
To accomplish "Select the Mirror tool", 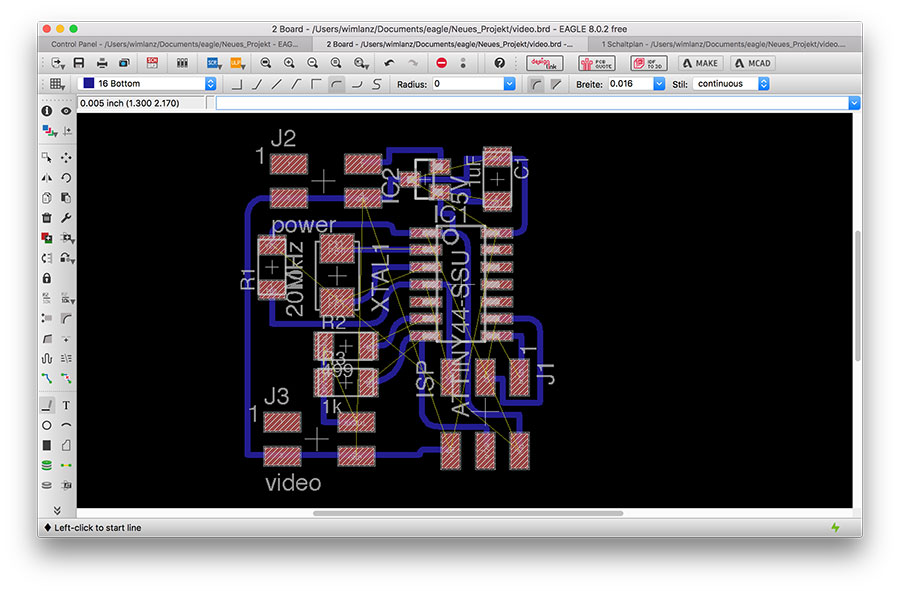I will [46, 177].
